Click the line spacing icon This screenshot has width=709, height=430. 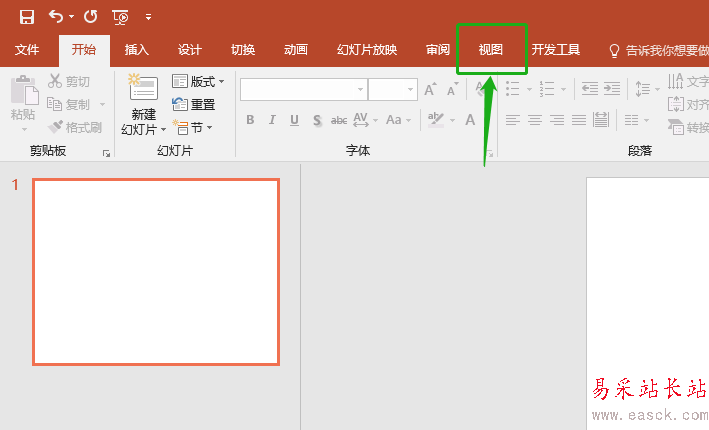click(643, 89)
